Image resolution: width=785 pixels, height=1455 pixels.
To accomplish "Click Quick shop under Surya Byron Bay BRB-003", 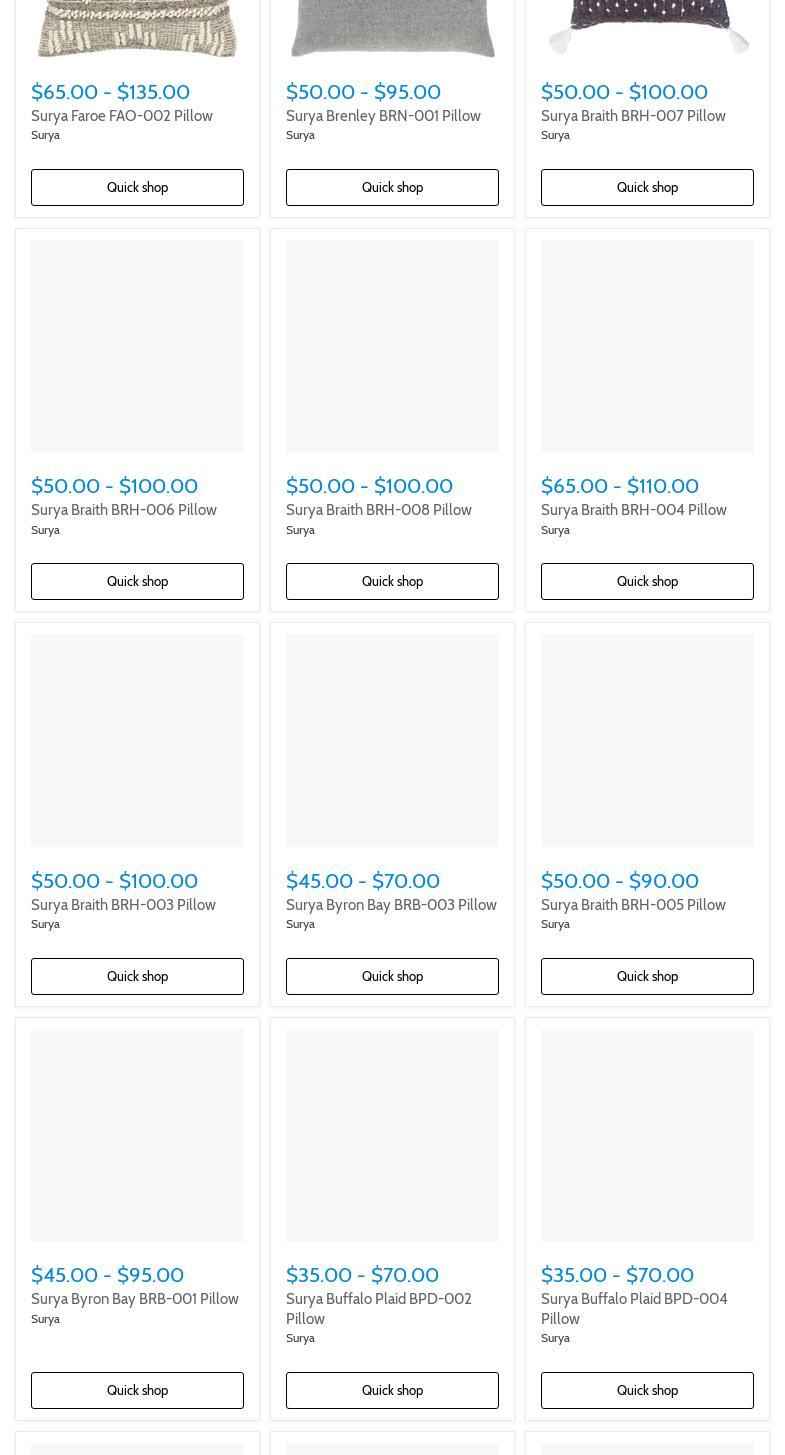I will tap(392, 976).
